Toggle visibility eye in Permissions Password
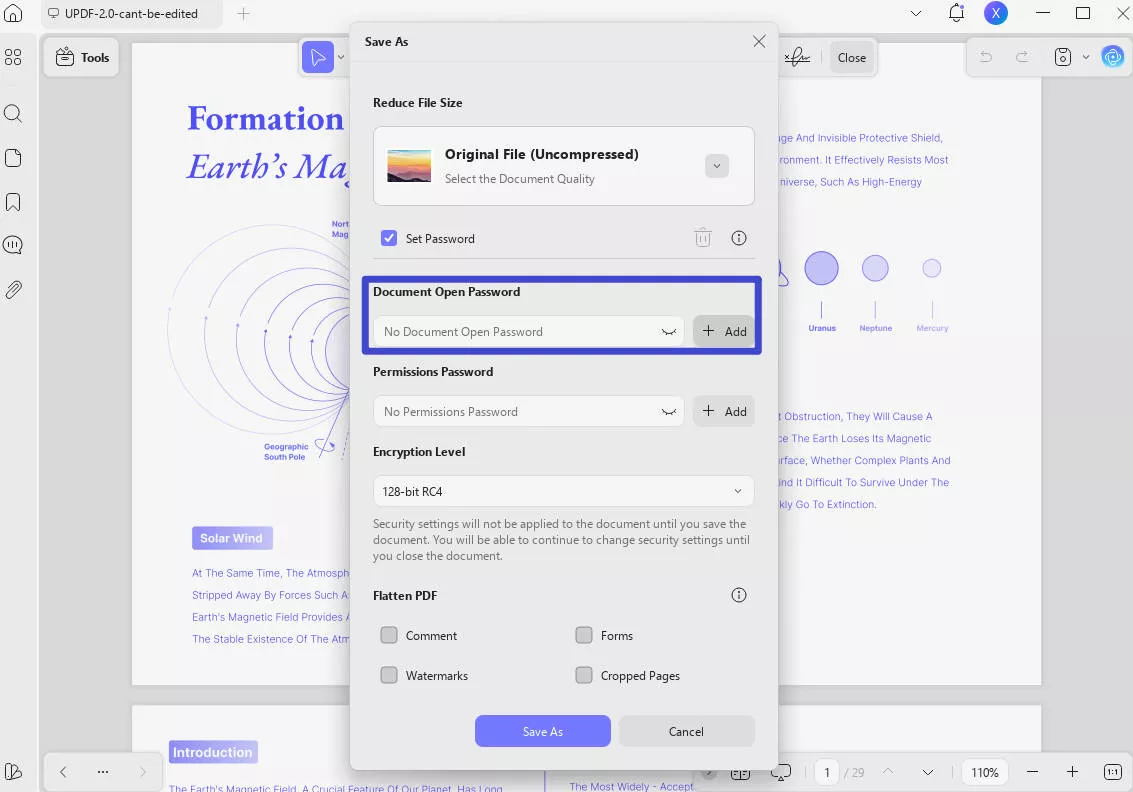The image size is (1133, 792). (668, 412)
